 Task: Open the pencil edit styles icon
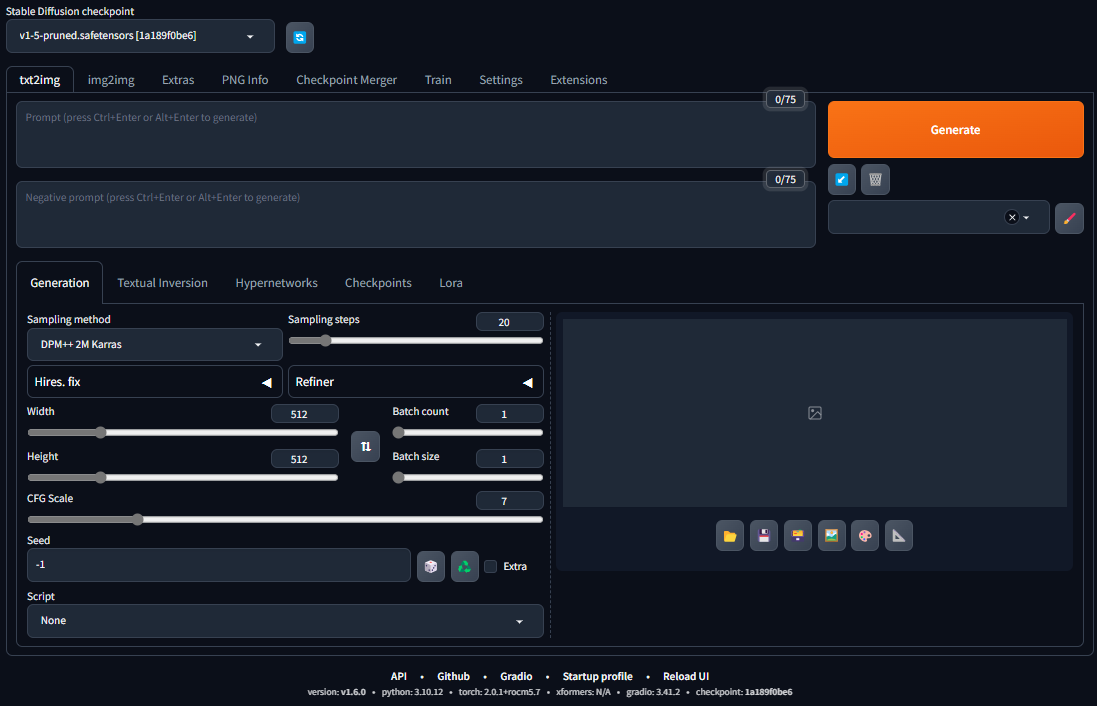[1069, 218]
